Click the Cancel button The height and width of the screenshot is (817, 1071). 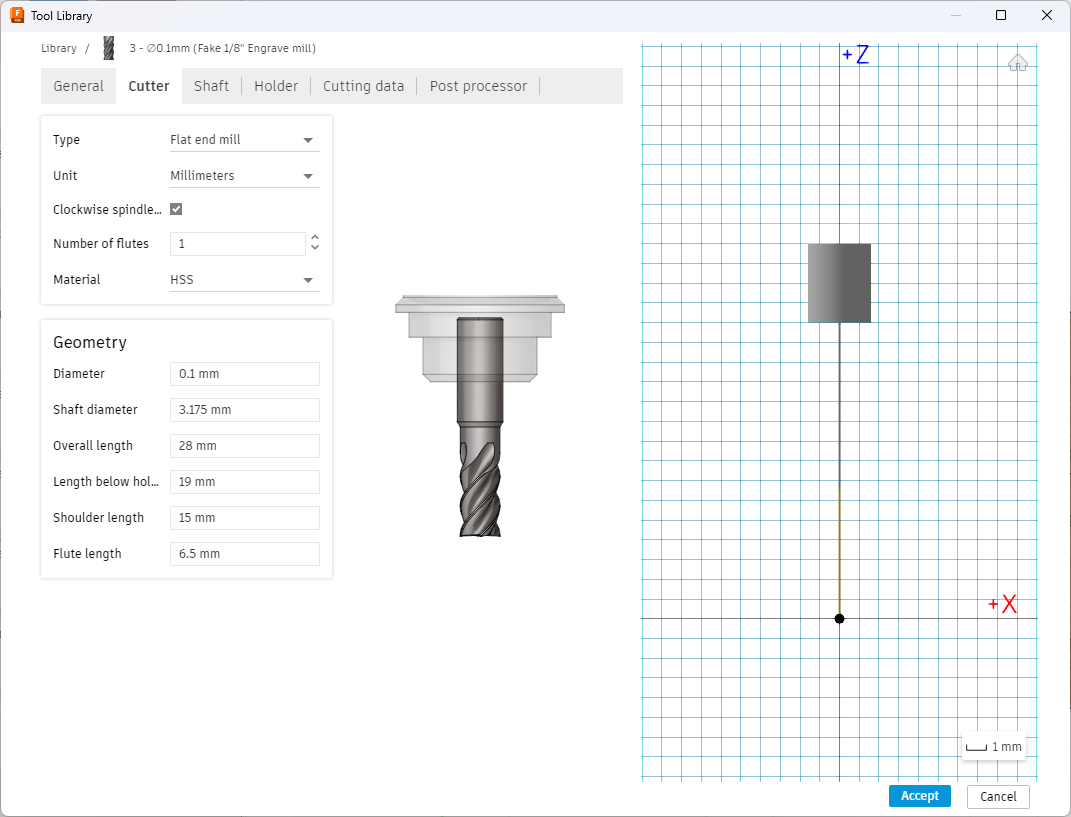(x=997, y=797)
